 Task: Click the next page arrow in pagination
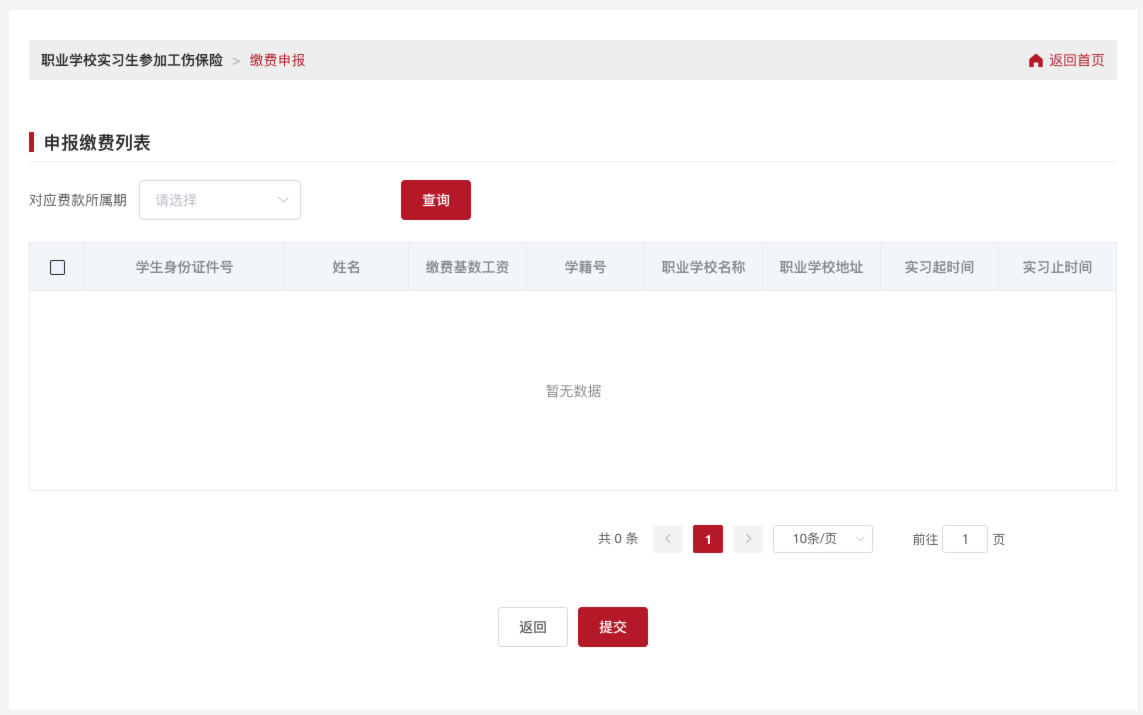point(748,539)
